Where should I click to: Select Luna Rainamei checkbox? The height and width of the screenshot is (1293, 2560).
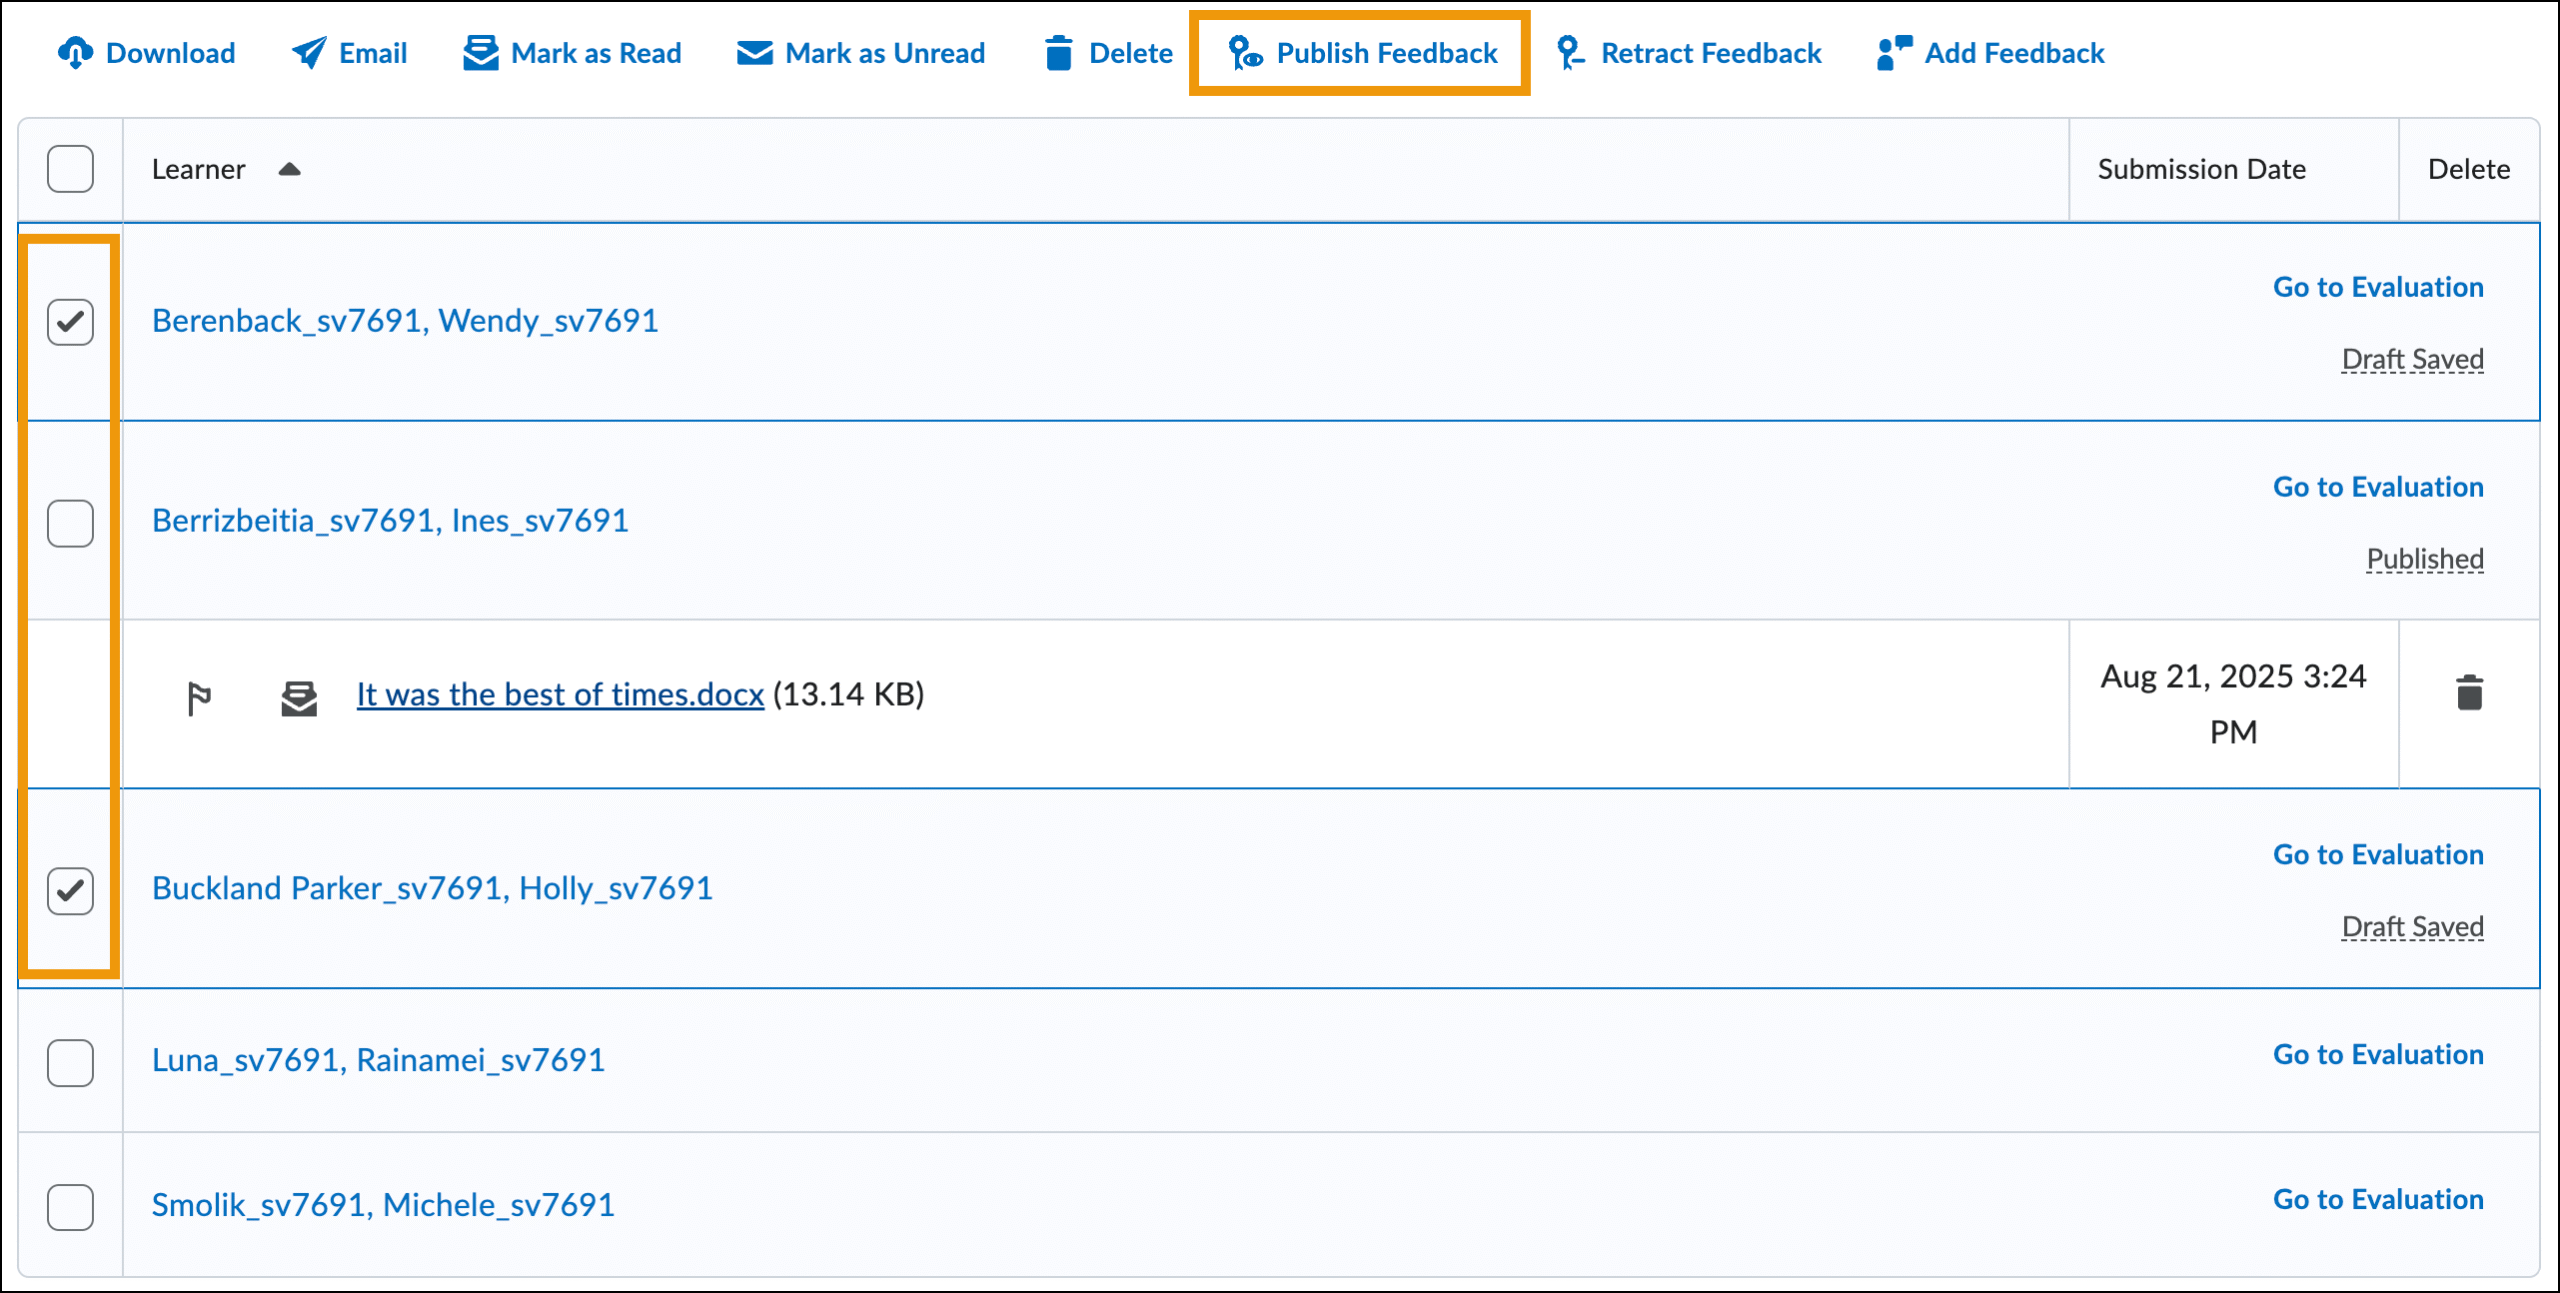coord(70,1062)
